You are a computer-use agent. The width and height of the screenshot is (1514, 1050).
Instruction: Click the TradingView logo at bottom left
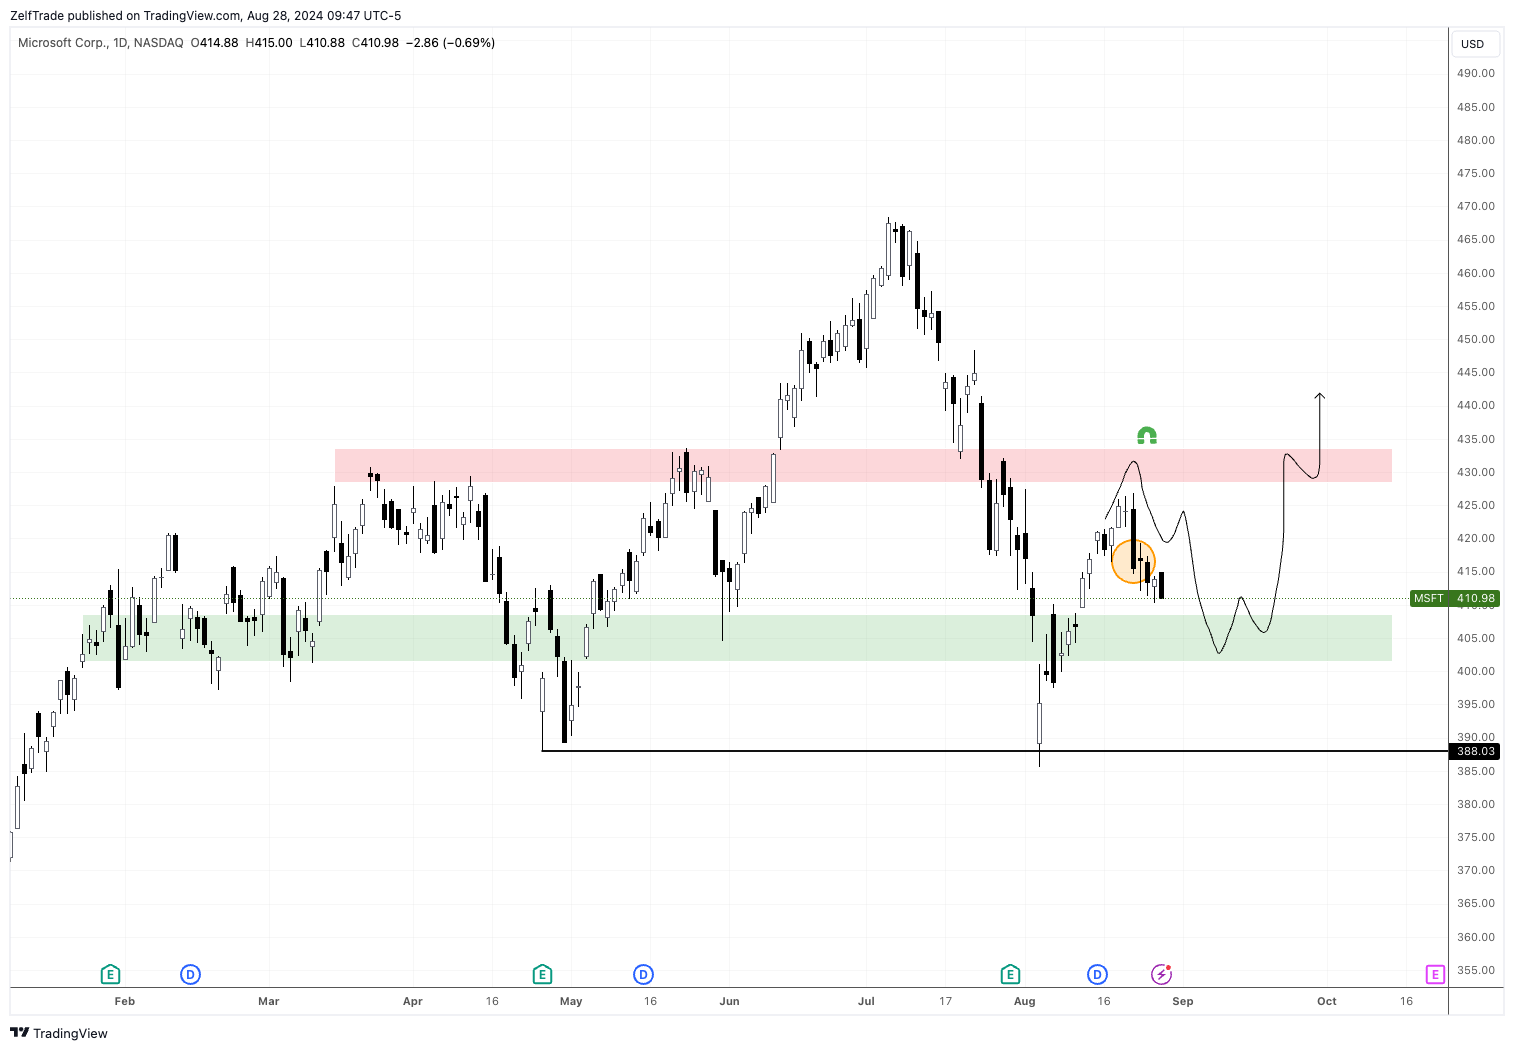[x=59, y=1033]
